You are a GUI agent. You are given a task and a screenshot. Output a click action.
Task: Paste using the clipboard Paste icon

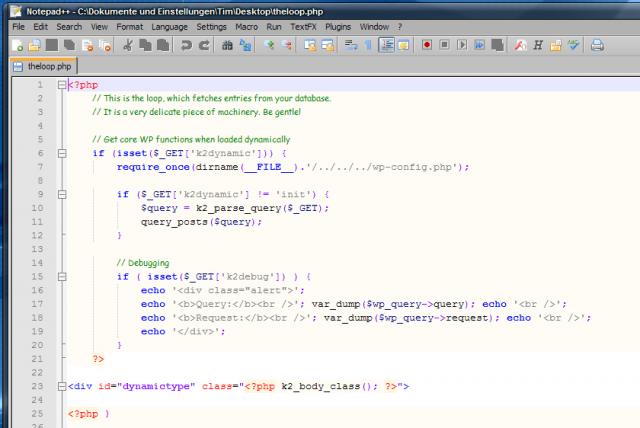163,45
